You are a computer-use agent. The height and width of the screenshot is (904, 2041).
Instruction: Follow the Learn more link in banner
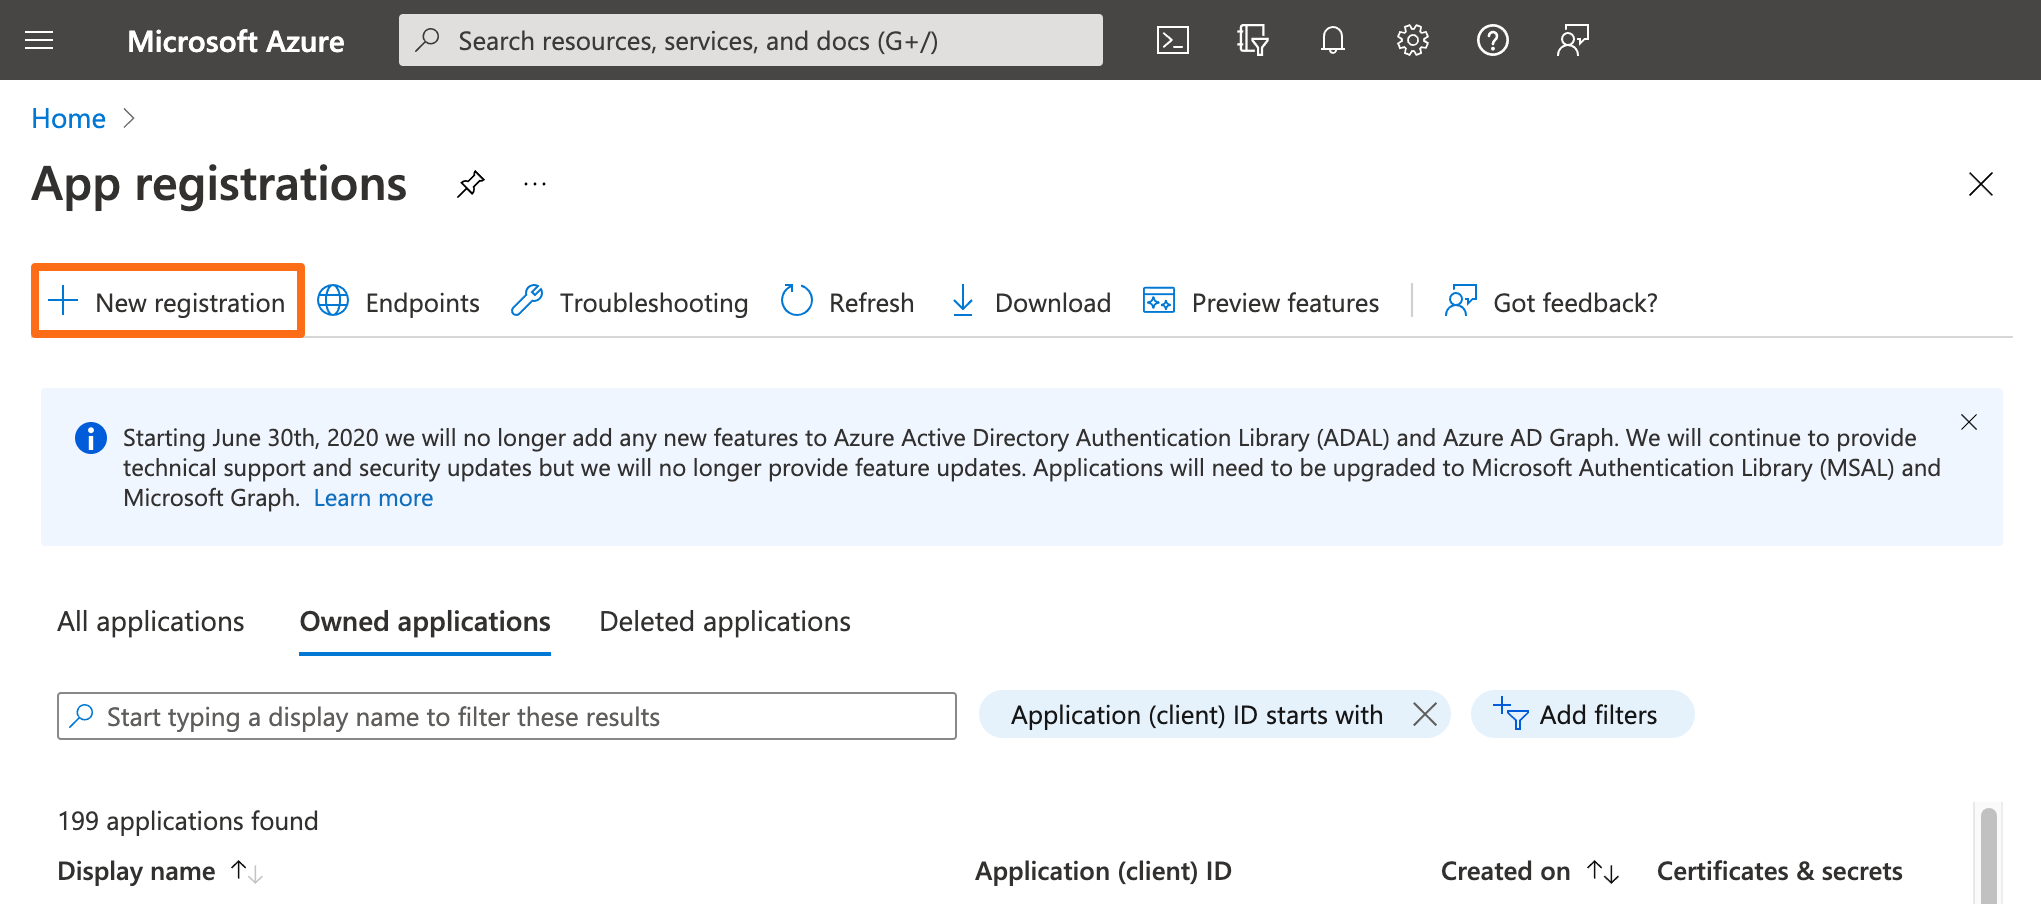coord(373,498)
